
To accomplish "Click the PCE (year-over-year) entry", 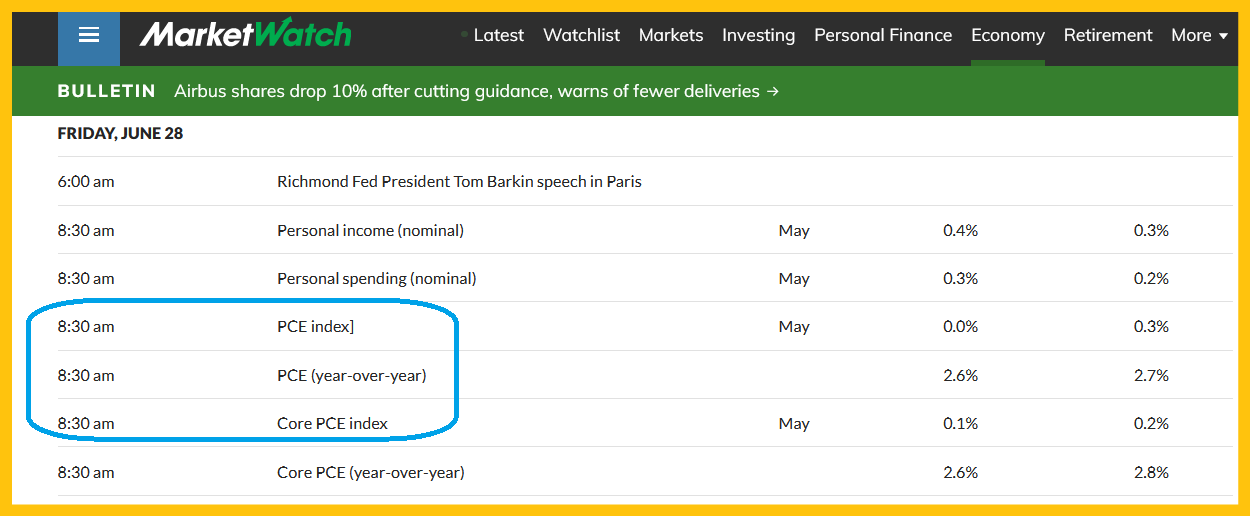I will pos(351,376).
